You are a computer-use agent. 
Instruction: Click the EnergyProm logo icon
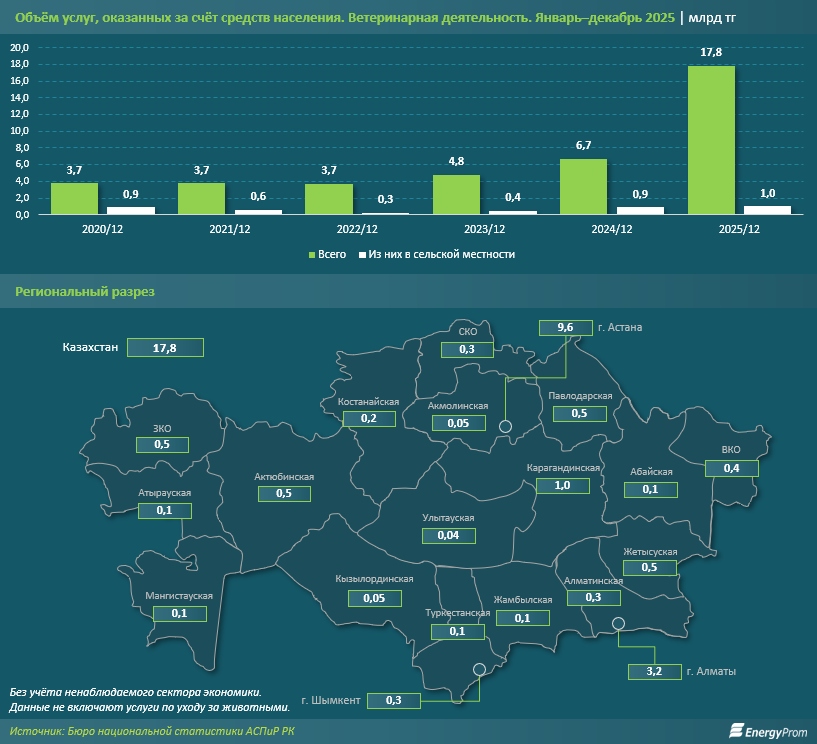[x=736, y=732]
